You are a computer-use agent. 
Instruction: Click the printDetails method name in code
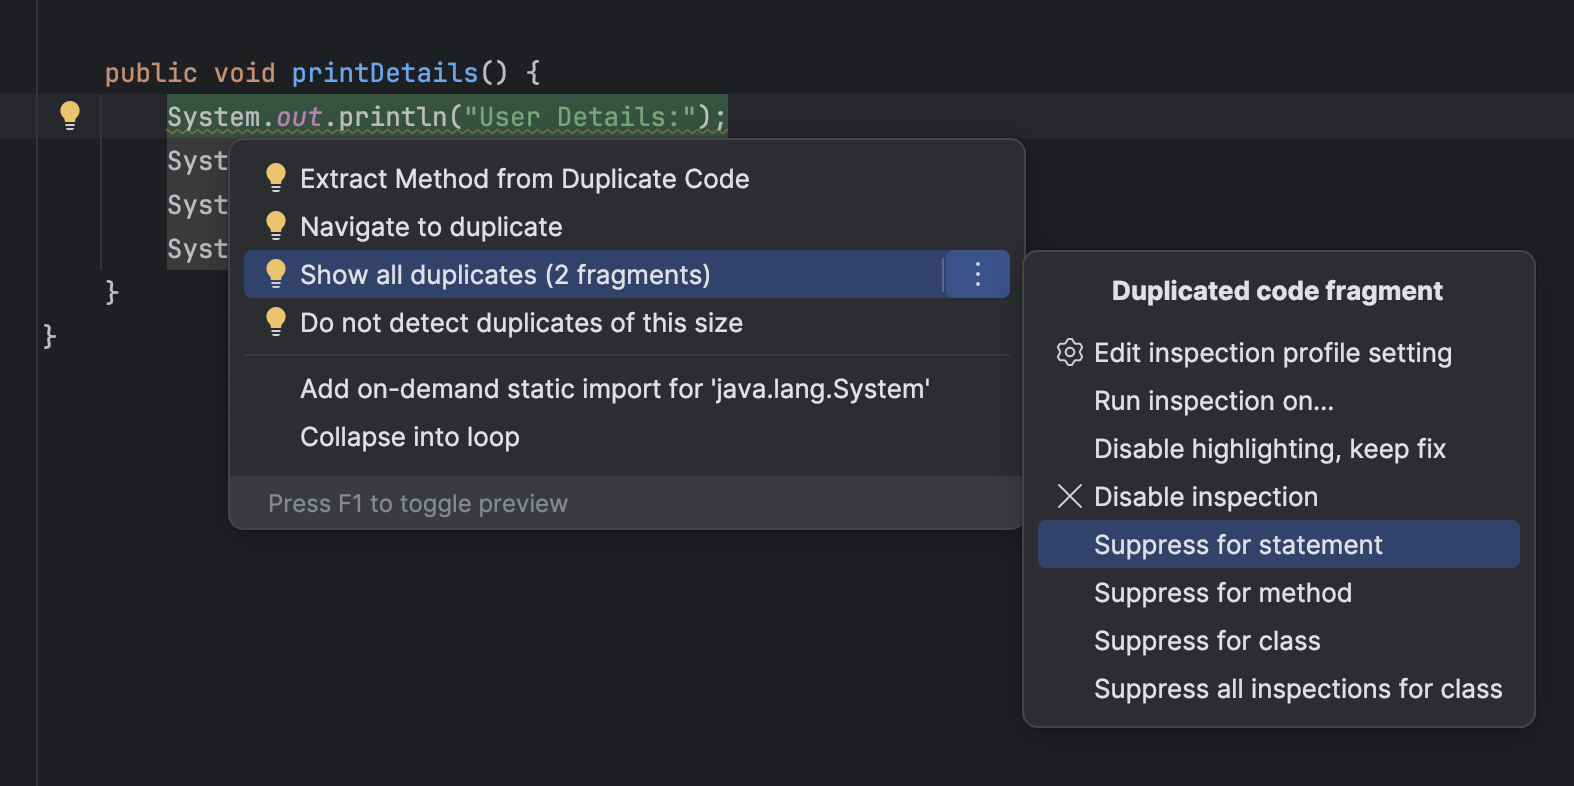(x=384, y=73)
